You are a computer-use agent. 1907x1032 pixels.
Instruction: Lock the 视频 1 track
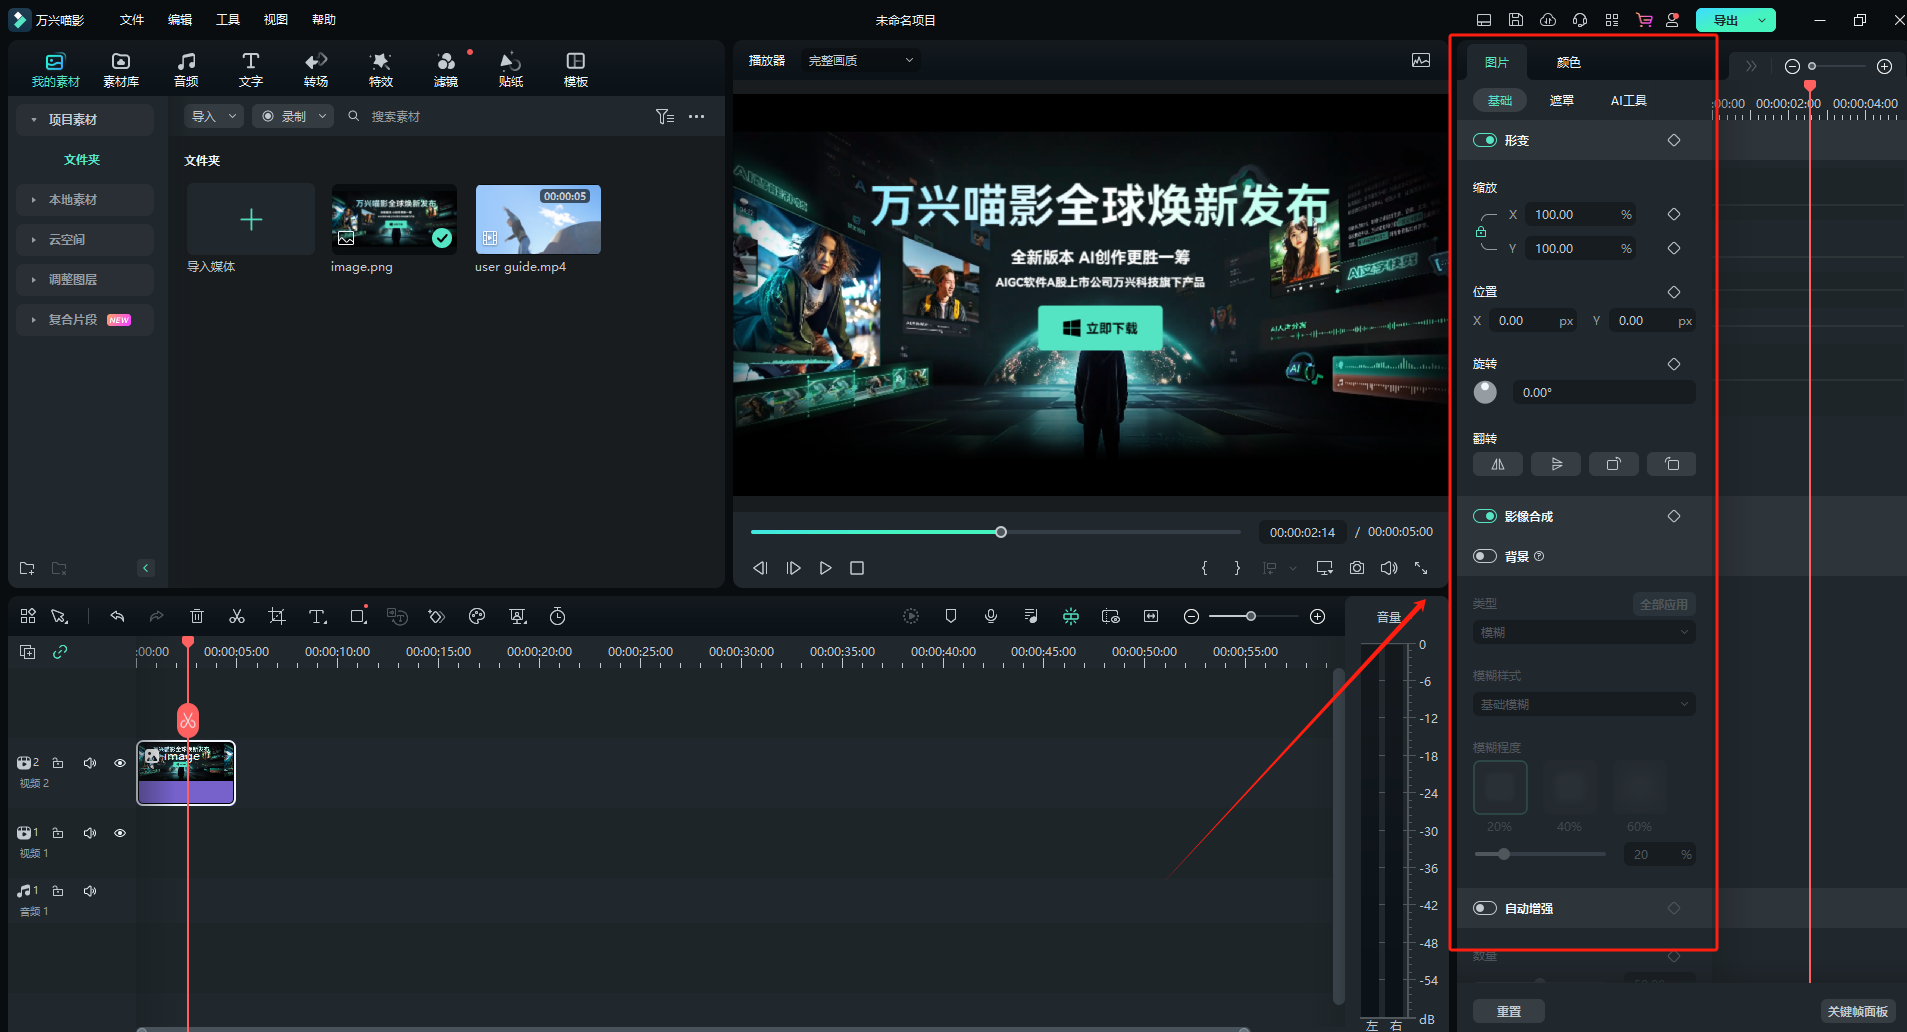point(58,833)
